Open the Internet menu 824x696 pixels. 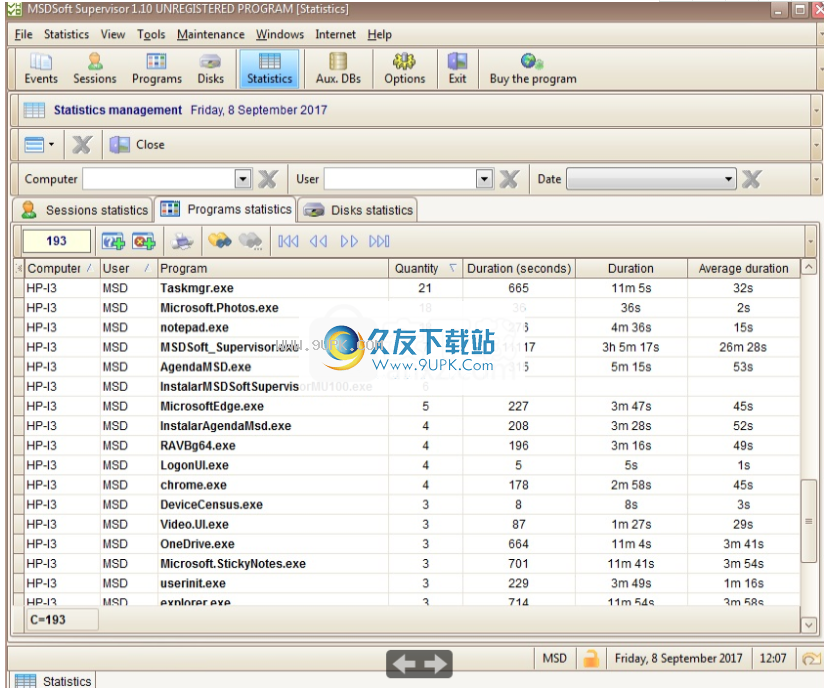tap(335, 34)
